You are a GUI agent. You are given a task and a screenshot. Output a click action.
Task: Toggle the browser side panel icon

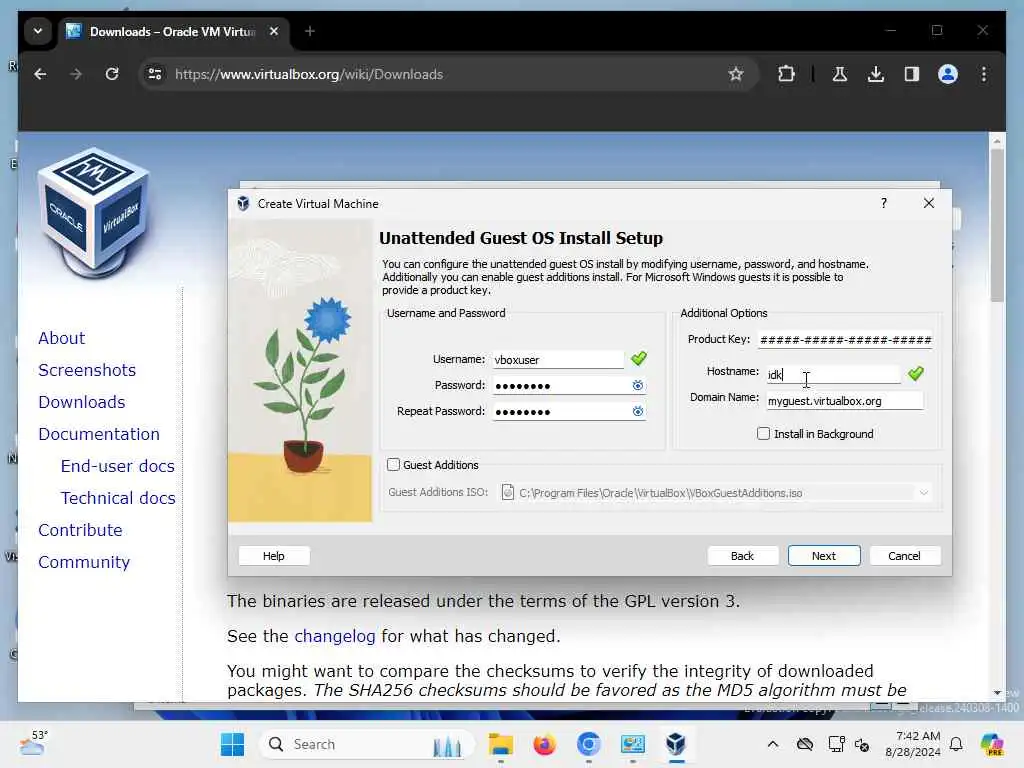click(x=912, y=74)
